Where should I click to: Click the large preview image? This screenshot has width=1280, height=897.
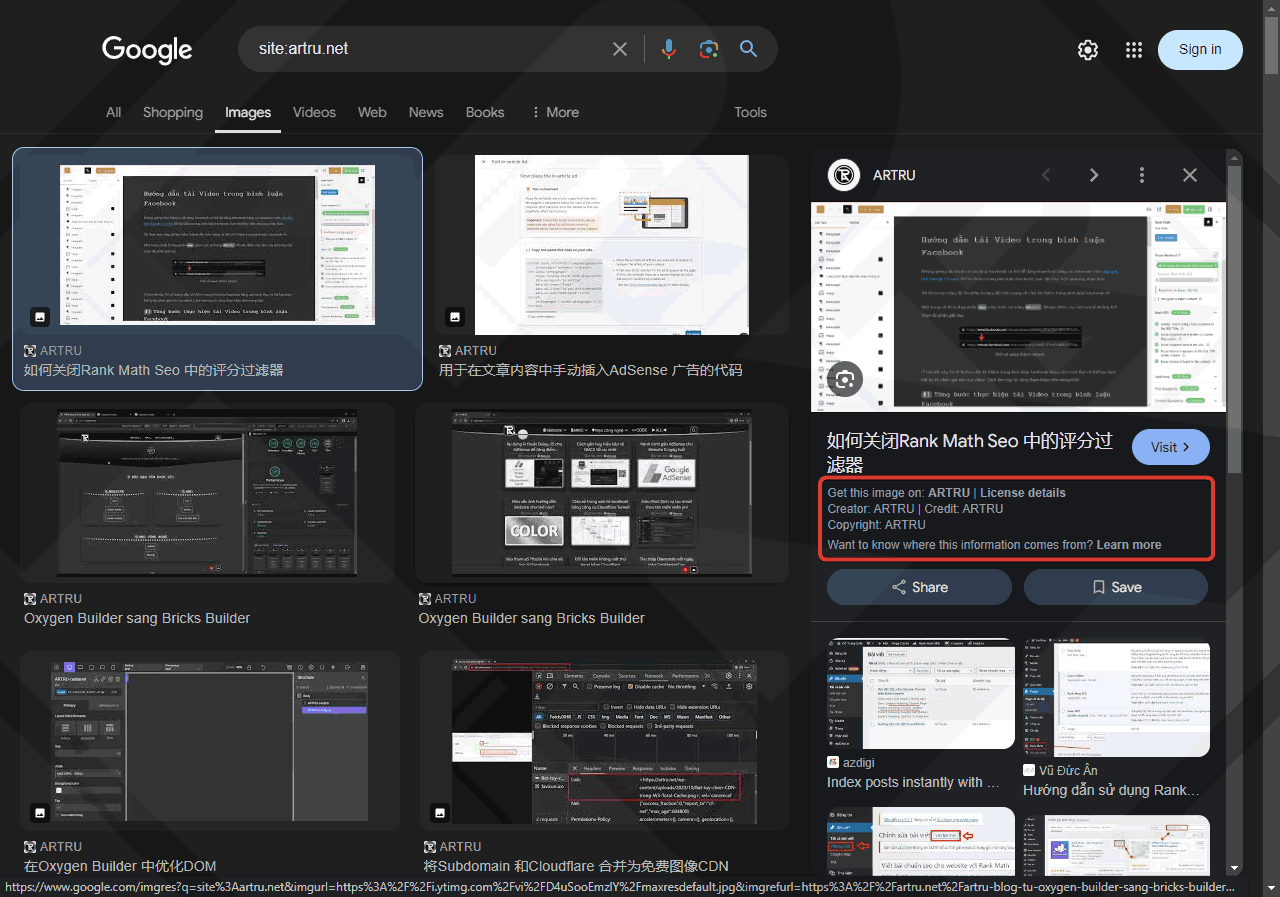tap(1018, 306)
